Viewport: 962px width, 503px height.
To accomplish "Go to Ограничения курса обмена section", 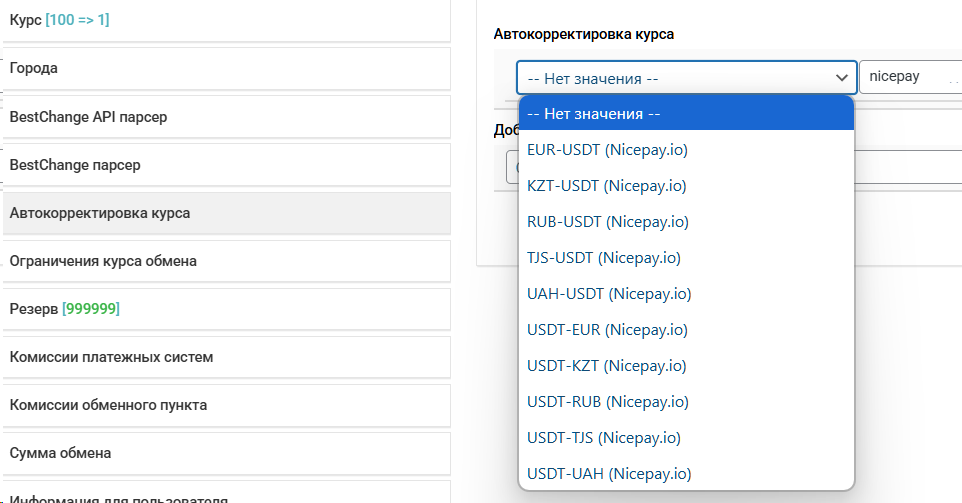I will (226, 261).
